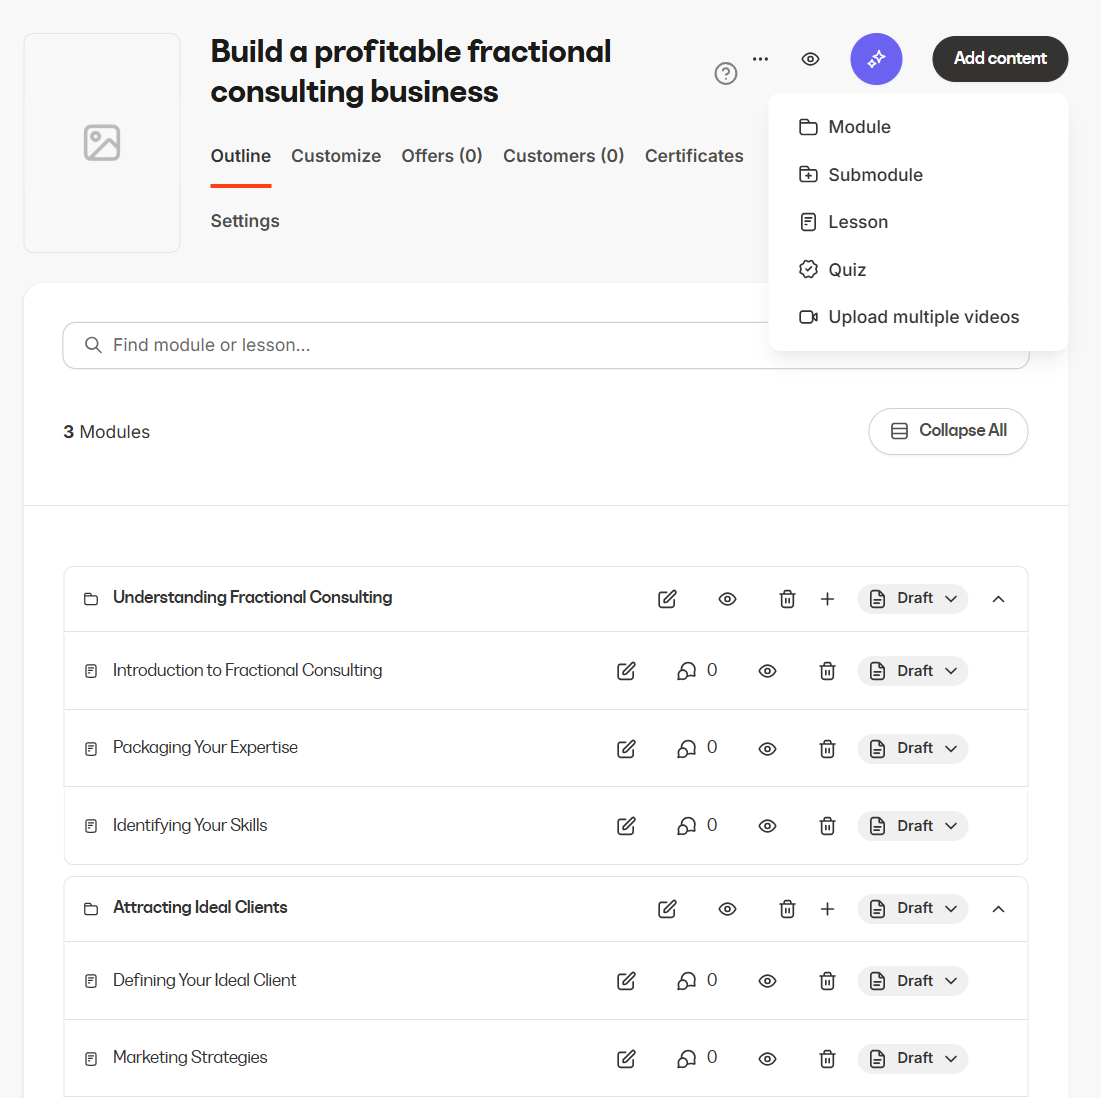This screenshot has width=1101, height=1098.
Task: Open comments for Defining Your Ideal Client
Action: (697, 981)
